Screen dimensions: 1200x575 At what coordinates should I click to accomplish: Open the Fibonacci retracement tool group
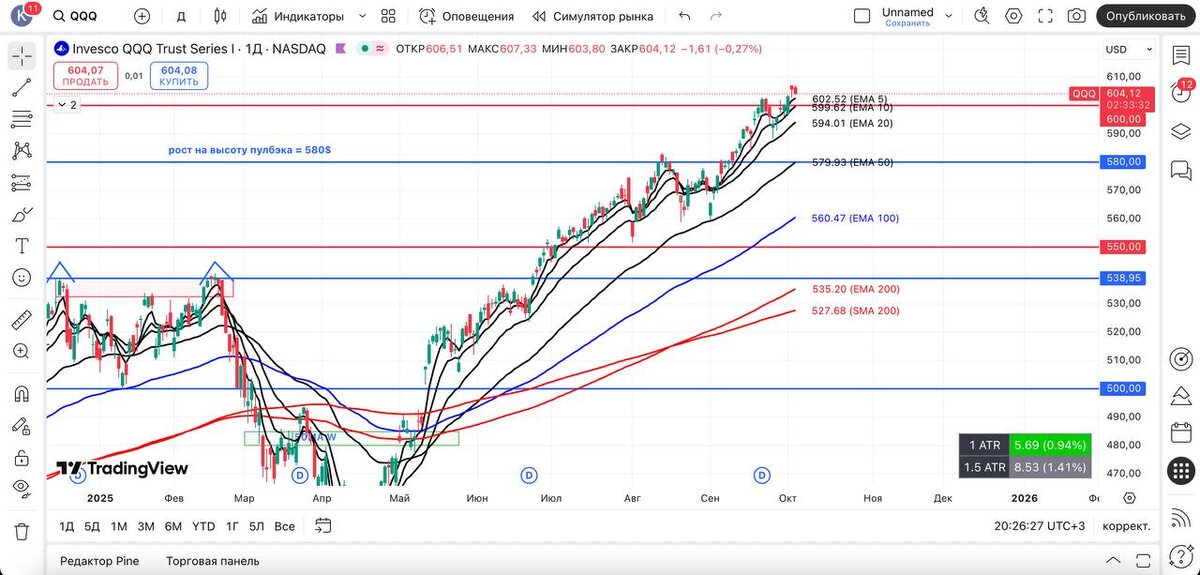click(x=21, y=119)
